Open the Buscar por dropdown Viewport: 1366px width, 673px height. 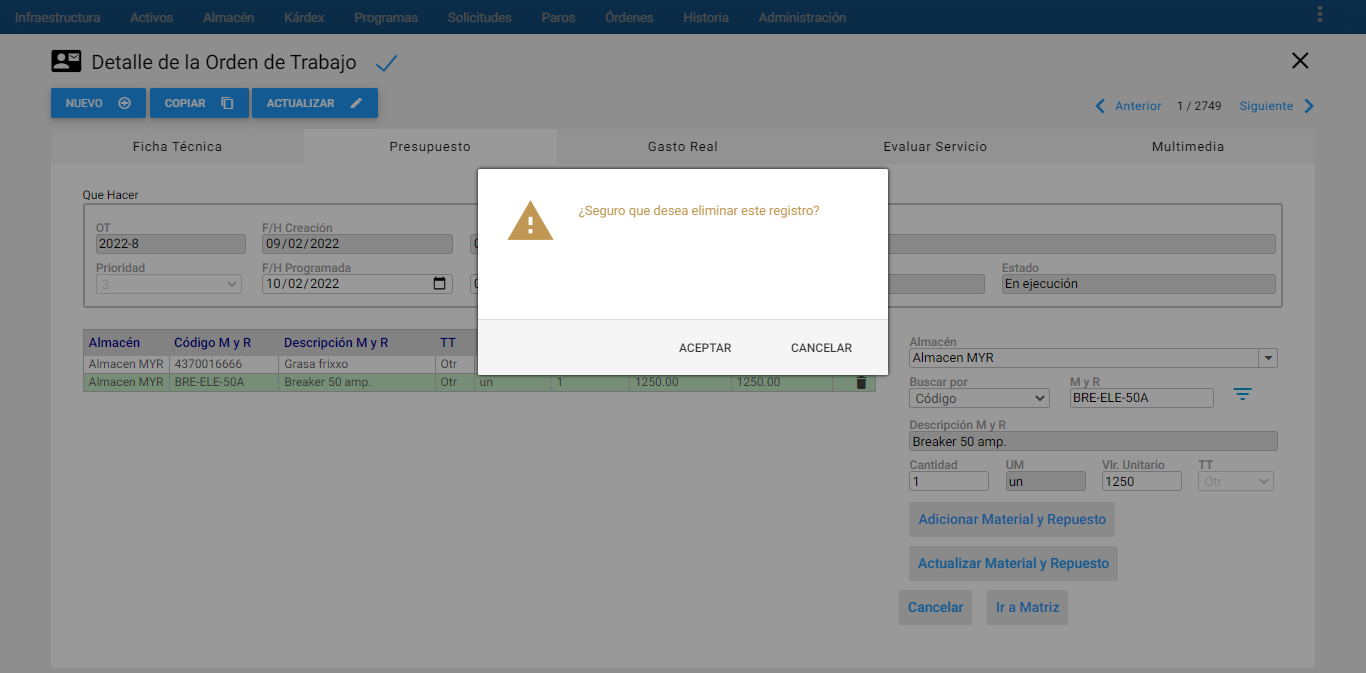pos(979,398)
